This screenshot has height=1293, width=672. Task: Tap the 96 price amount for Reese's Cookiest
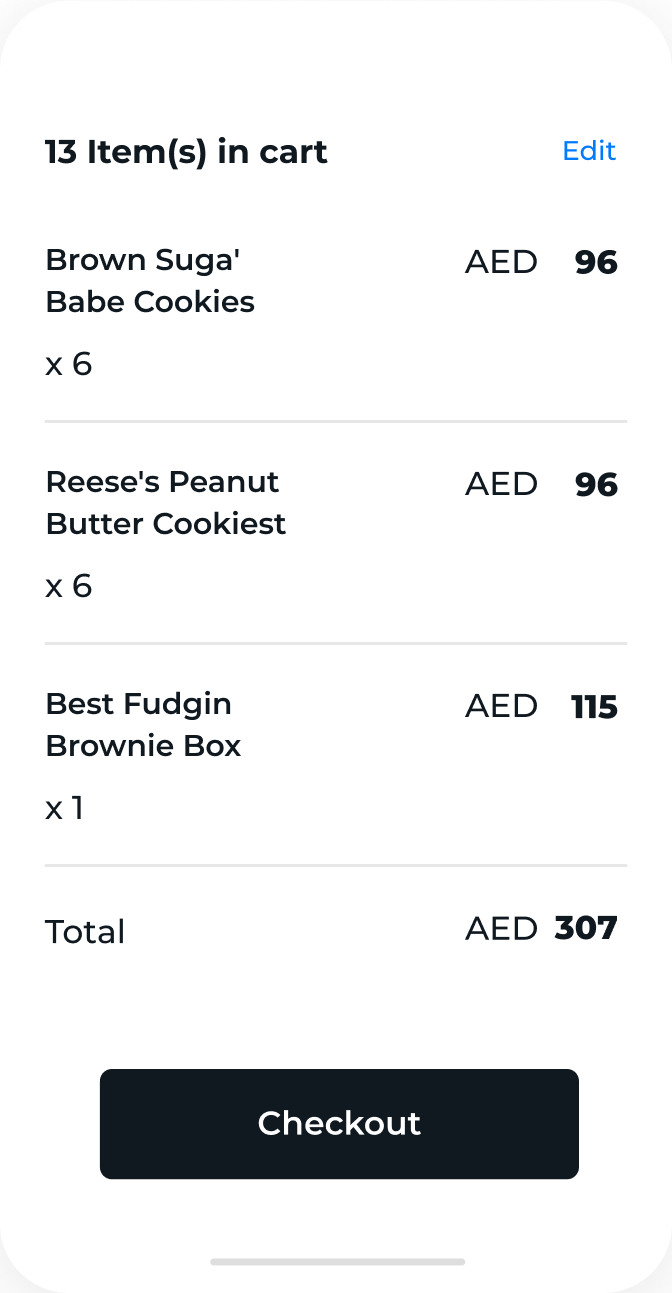click(596, 485)
